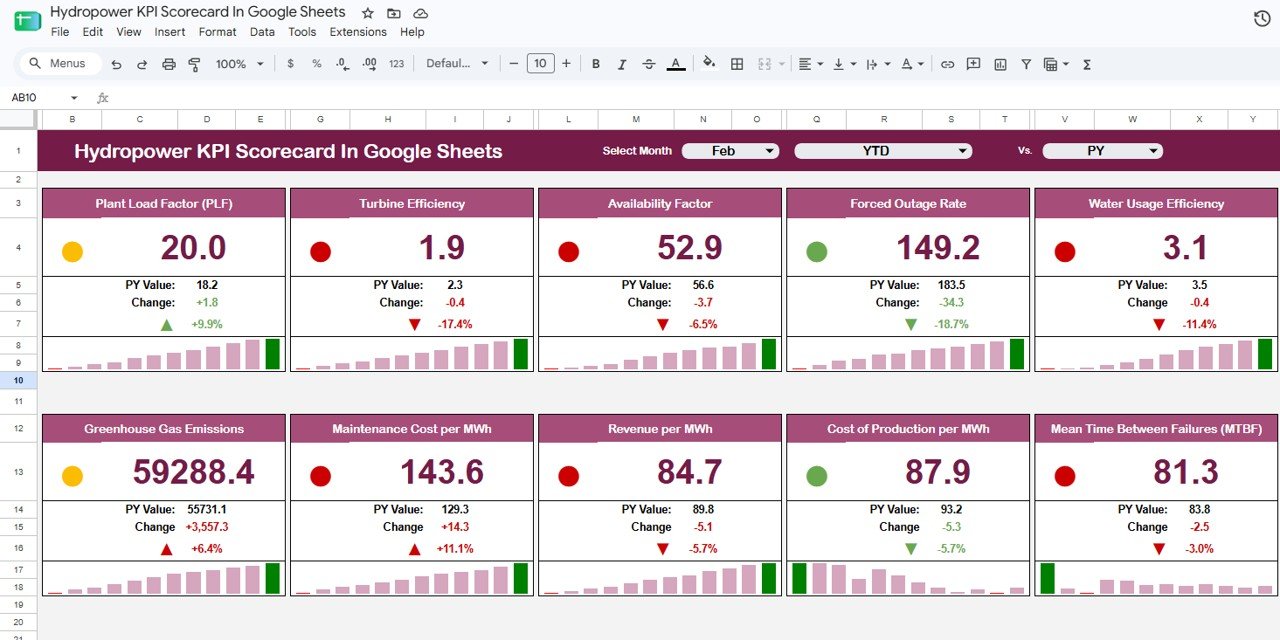Screen dimensions: 1280x640
Task: Open the Data menu
Action: pos(262,32)
